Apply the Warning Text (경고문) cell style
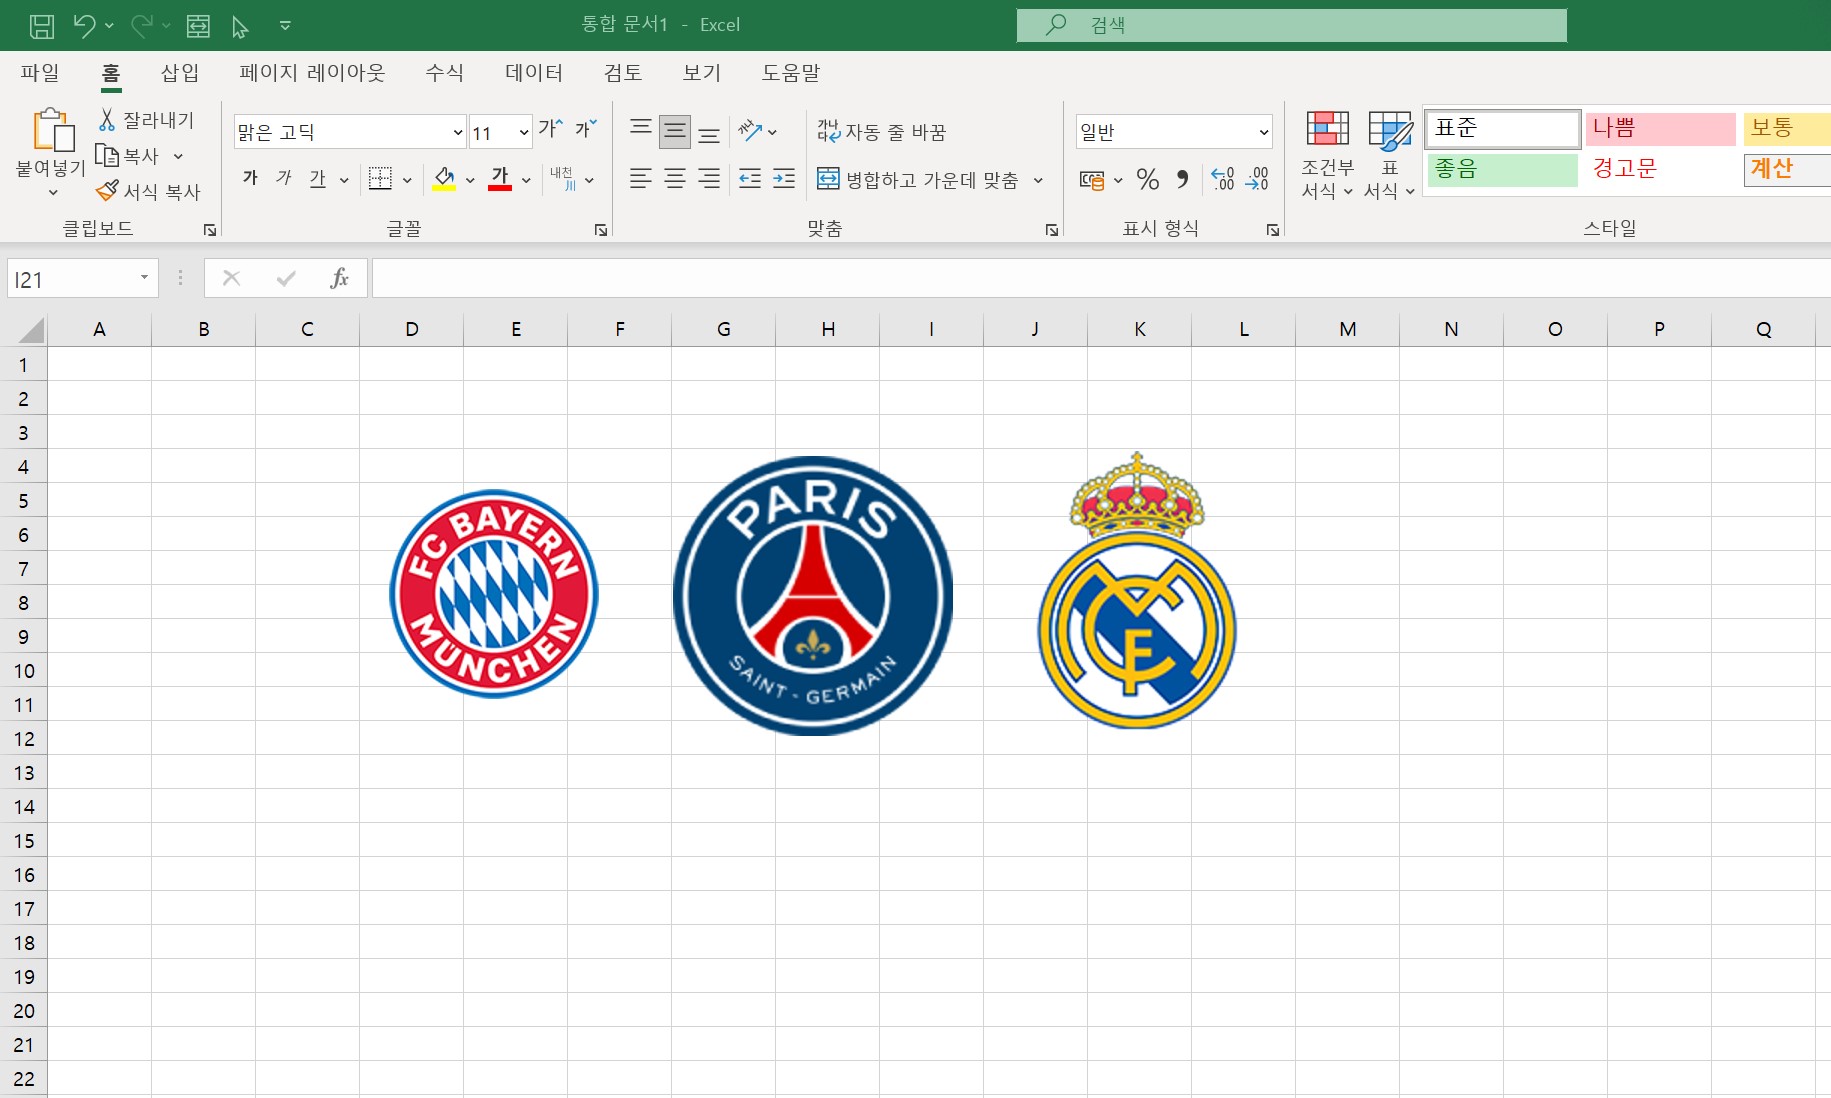Image resolution: width=1831 pixels, height=1098 pixels. (x=1661, y=170)
